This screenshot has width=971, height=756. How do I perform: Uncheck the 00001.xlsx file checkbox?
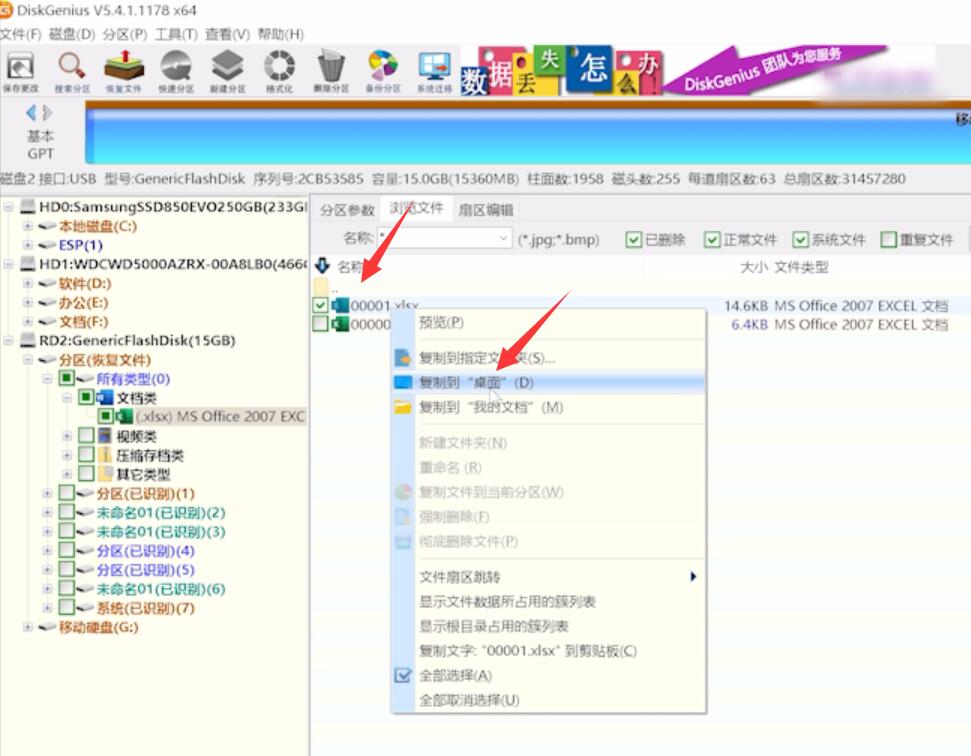[x=320, y=305]
